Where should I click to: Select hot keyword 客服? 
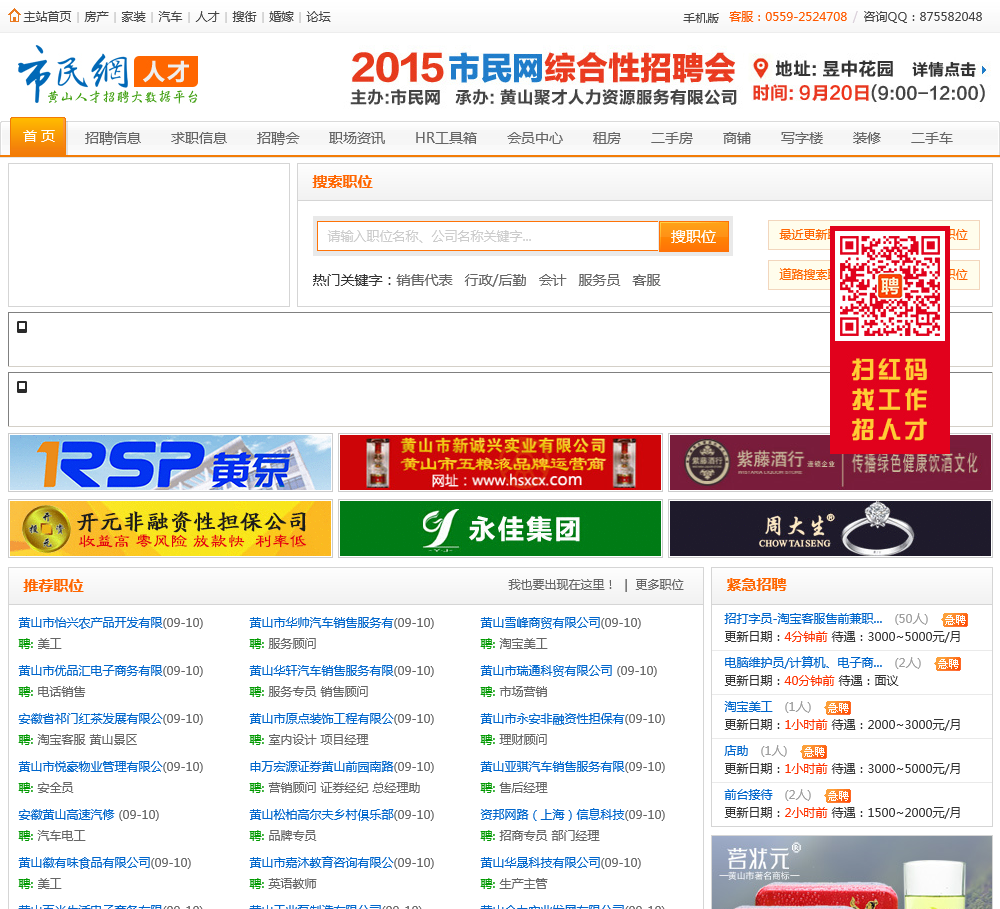point(646,280)
